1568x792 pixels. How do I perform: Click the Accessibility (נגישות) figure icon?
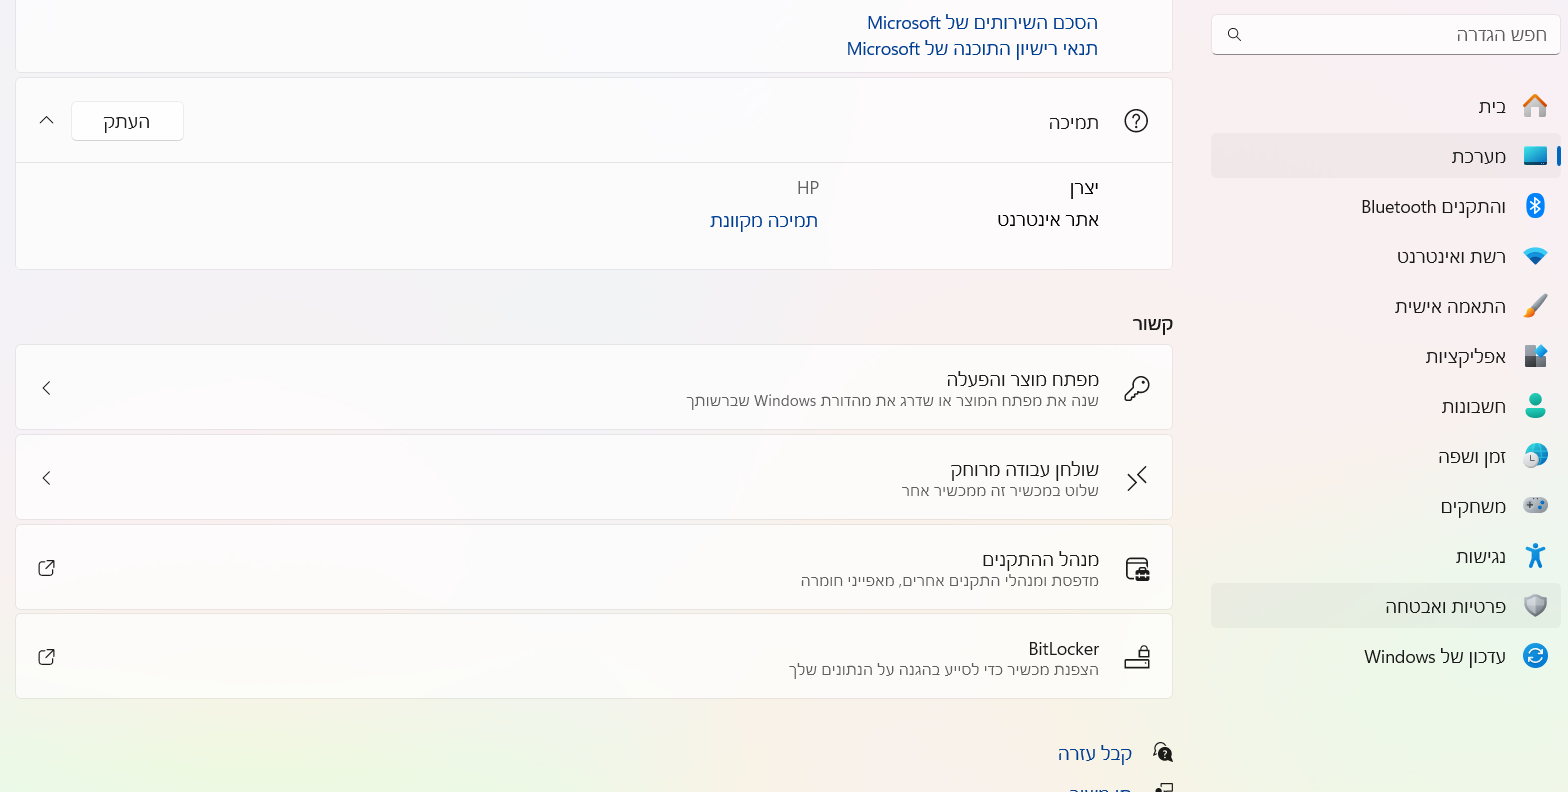[1535, 556]
